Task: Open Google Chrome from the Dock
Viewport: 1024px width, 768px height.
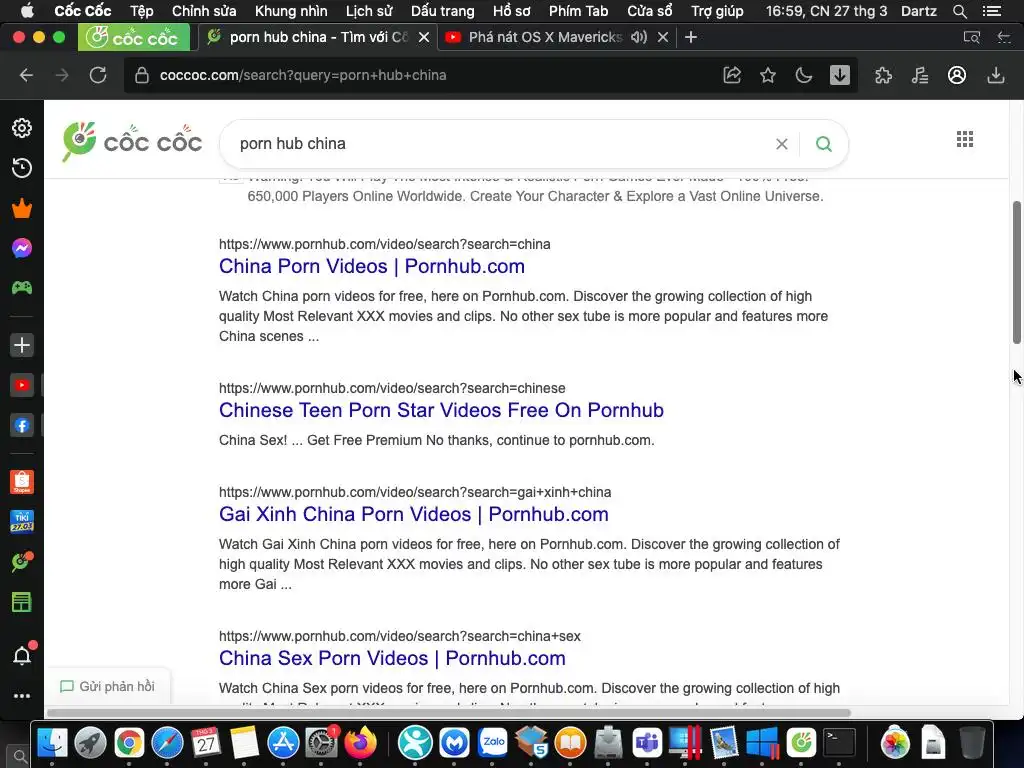Action: point(129,743)
